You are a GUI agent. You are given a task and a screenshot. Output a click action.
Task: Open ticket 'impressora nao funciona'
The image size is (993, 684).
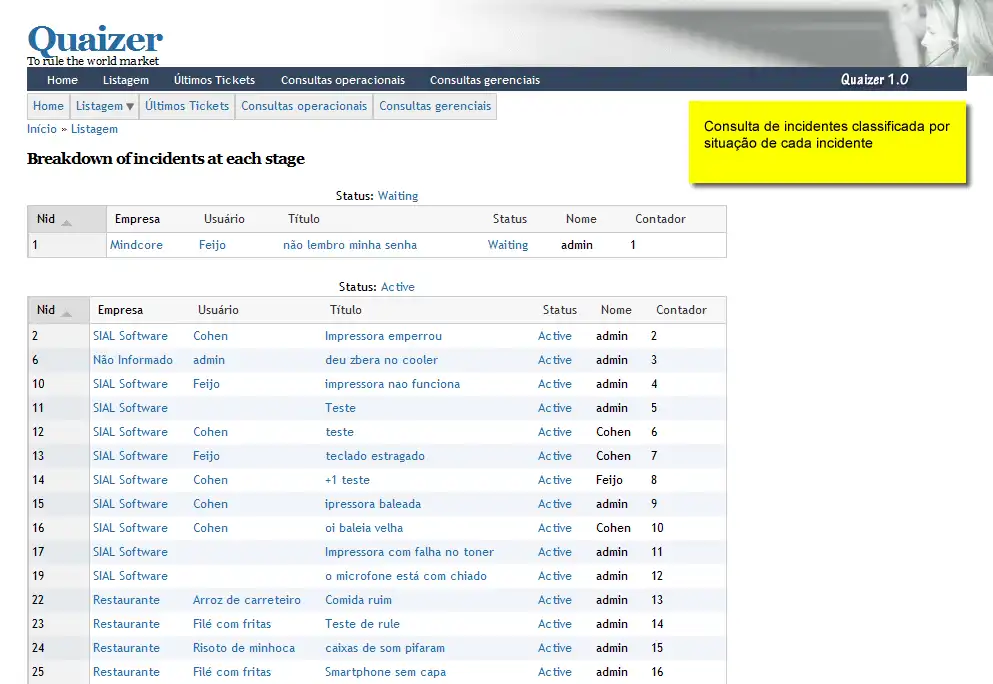tap(392, 384)
